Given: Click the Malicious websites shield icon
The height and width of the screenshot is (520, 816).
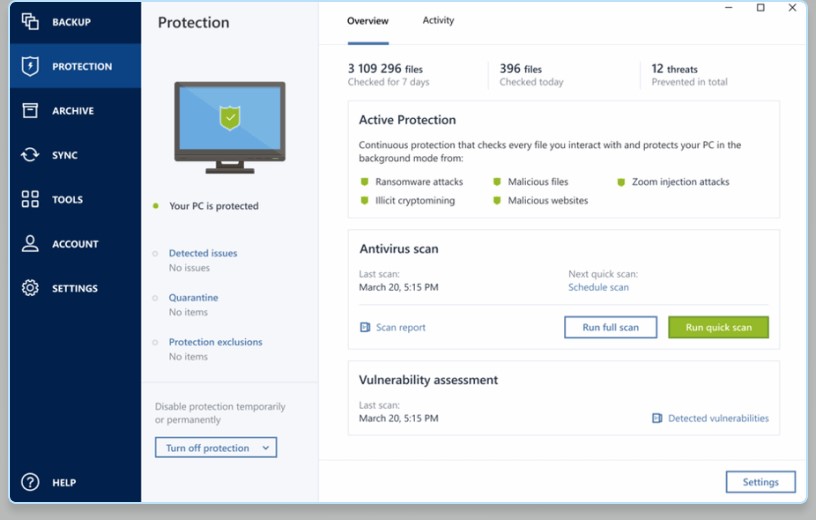Looking at the screenshot, I should coord(497,200).
